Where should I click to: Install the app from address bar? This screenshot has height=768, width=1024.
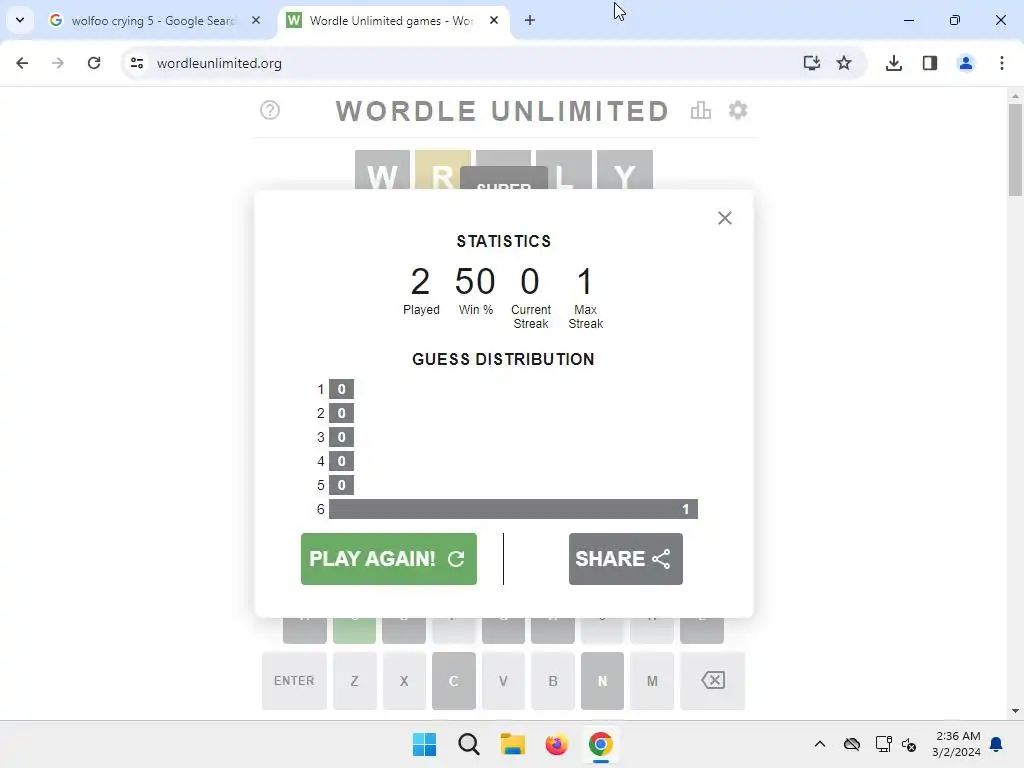tap(811, 63)
